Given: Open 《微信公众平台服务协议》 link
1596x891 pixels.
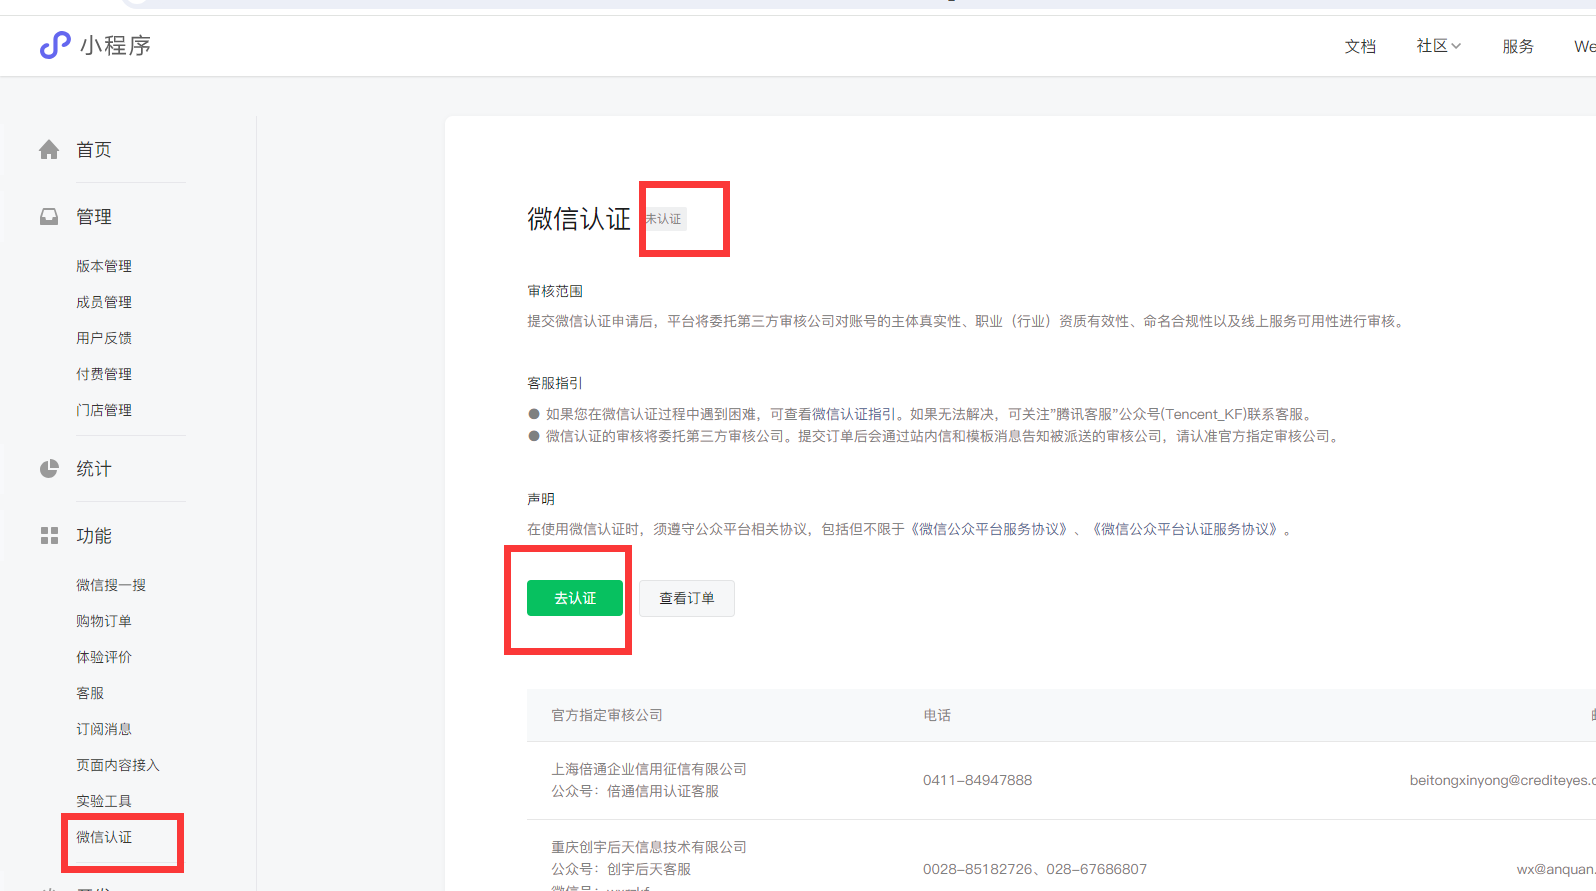Looking at the screenshot, I should pos(989,529).
